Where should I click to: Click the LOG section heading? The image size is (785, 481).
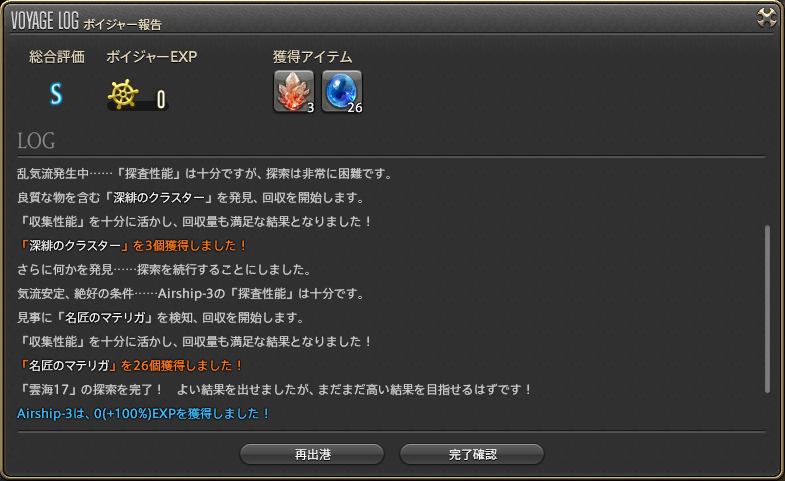click(36, 141)
